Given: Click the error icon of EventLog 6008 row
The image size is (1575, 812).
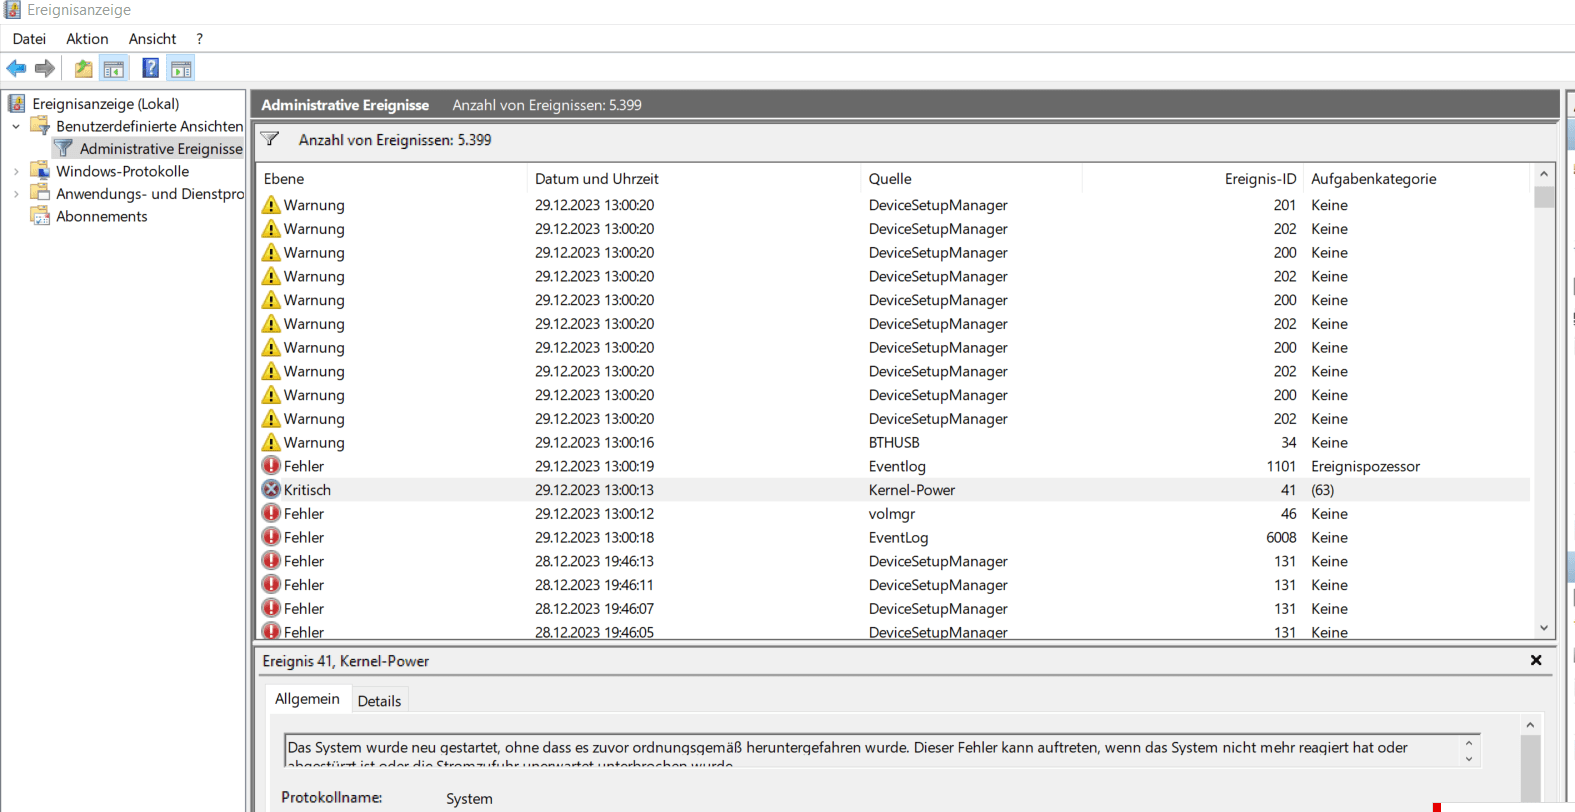Looking at the screenshot, I should pos(271,537).
